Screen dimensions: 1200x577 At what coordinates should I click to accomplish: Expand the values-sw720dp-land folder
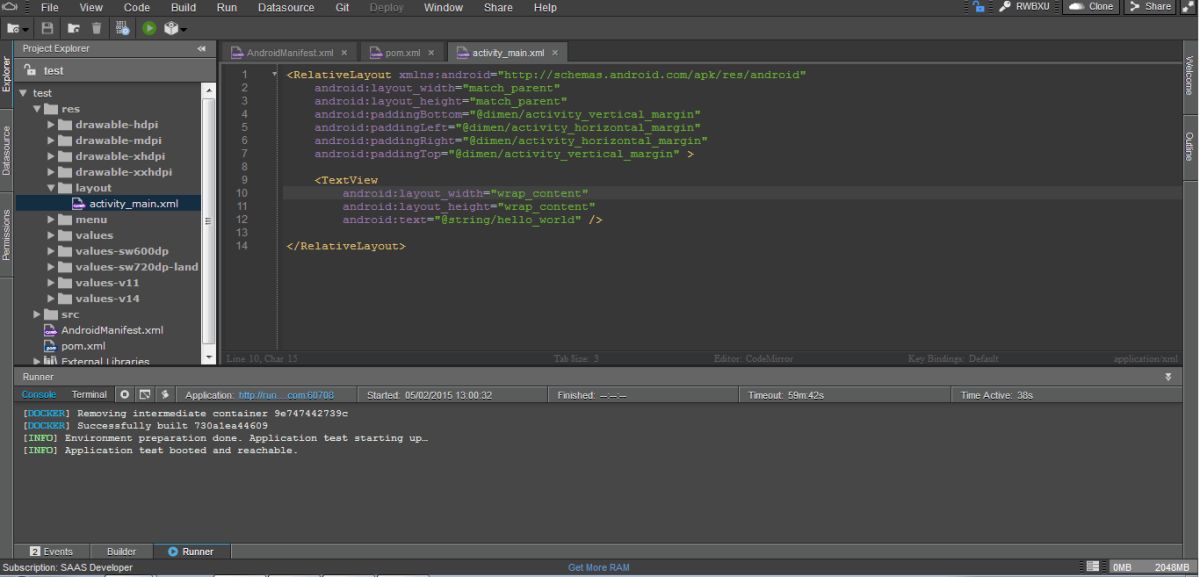tap(51, 267)
